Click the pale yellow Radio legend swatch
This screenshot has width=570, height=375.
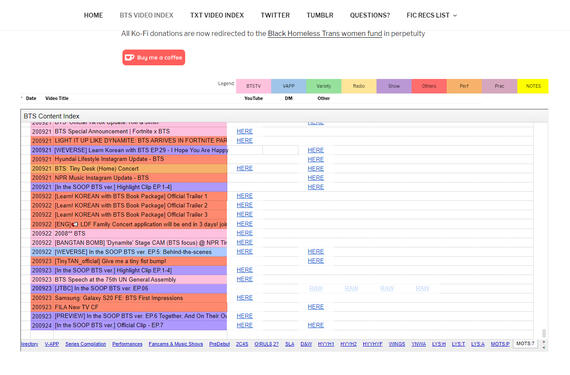tap(359, 86)
